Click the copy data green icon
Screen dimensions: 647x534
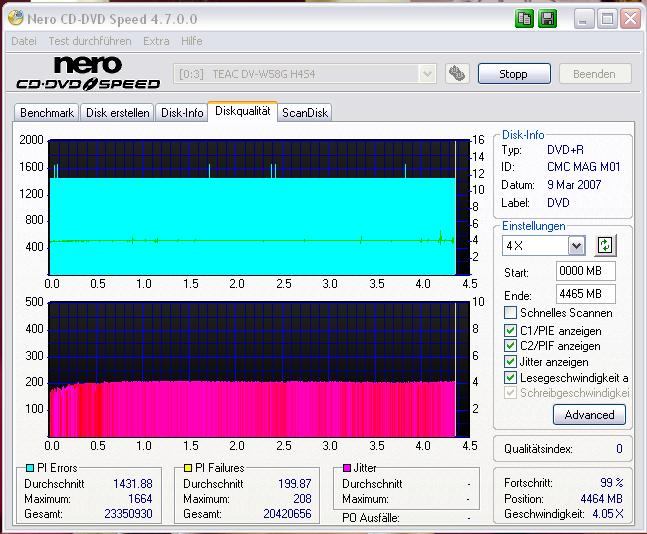tap(524, 19)
